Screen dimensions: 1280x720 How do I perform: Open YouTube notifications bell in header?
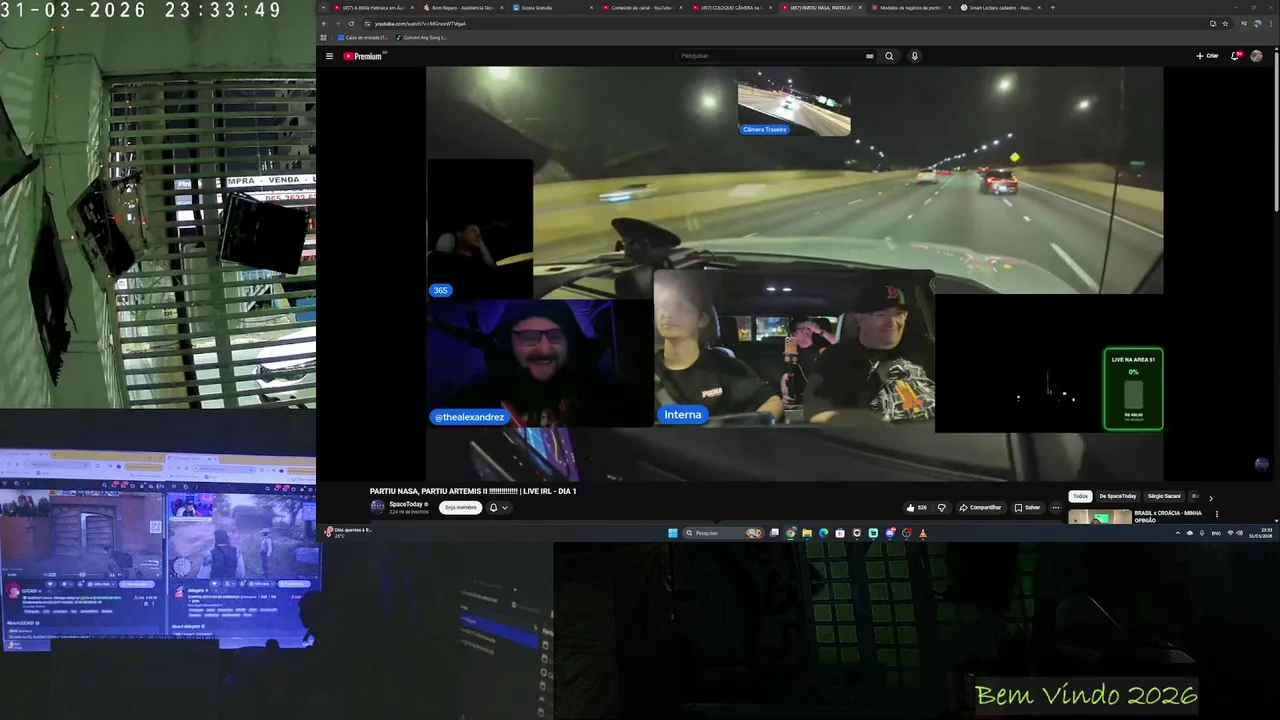1235,56
